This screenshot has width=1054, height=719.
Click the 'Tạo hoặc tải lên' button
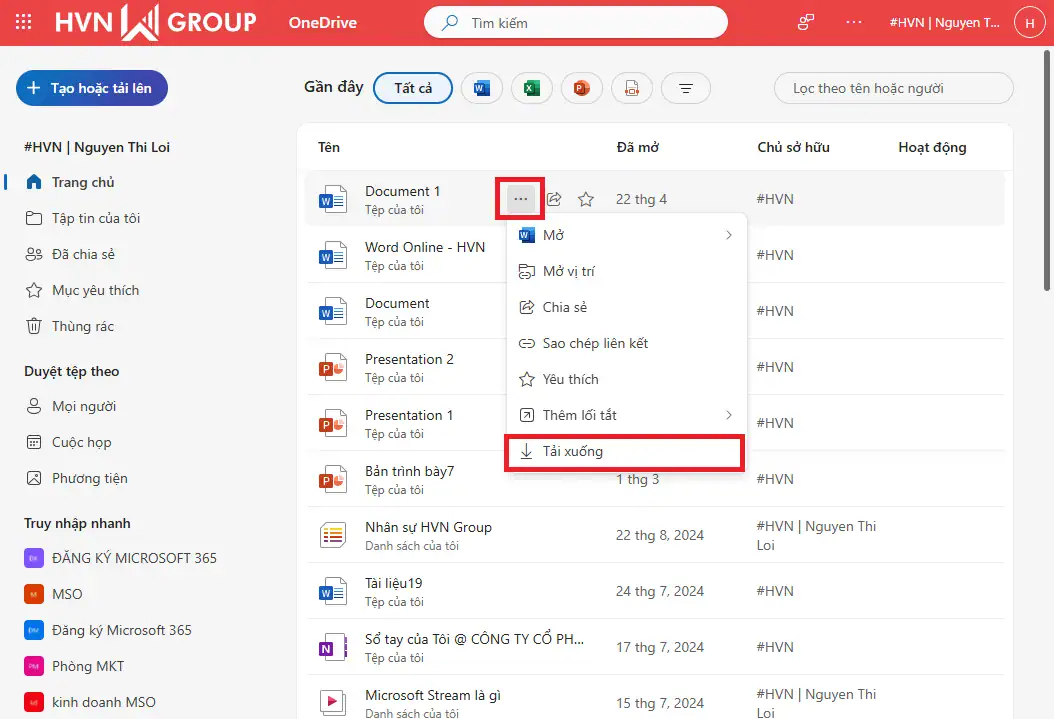(92, 88)
